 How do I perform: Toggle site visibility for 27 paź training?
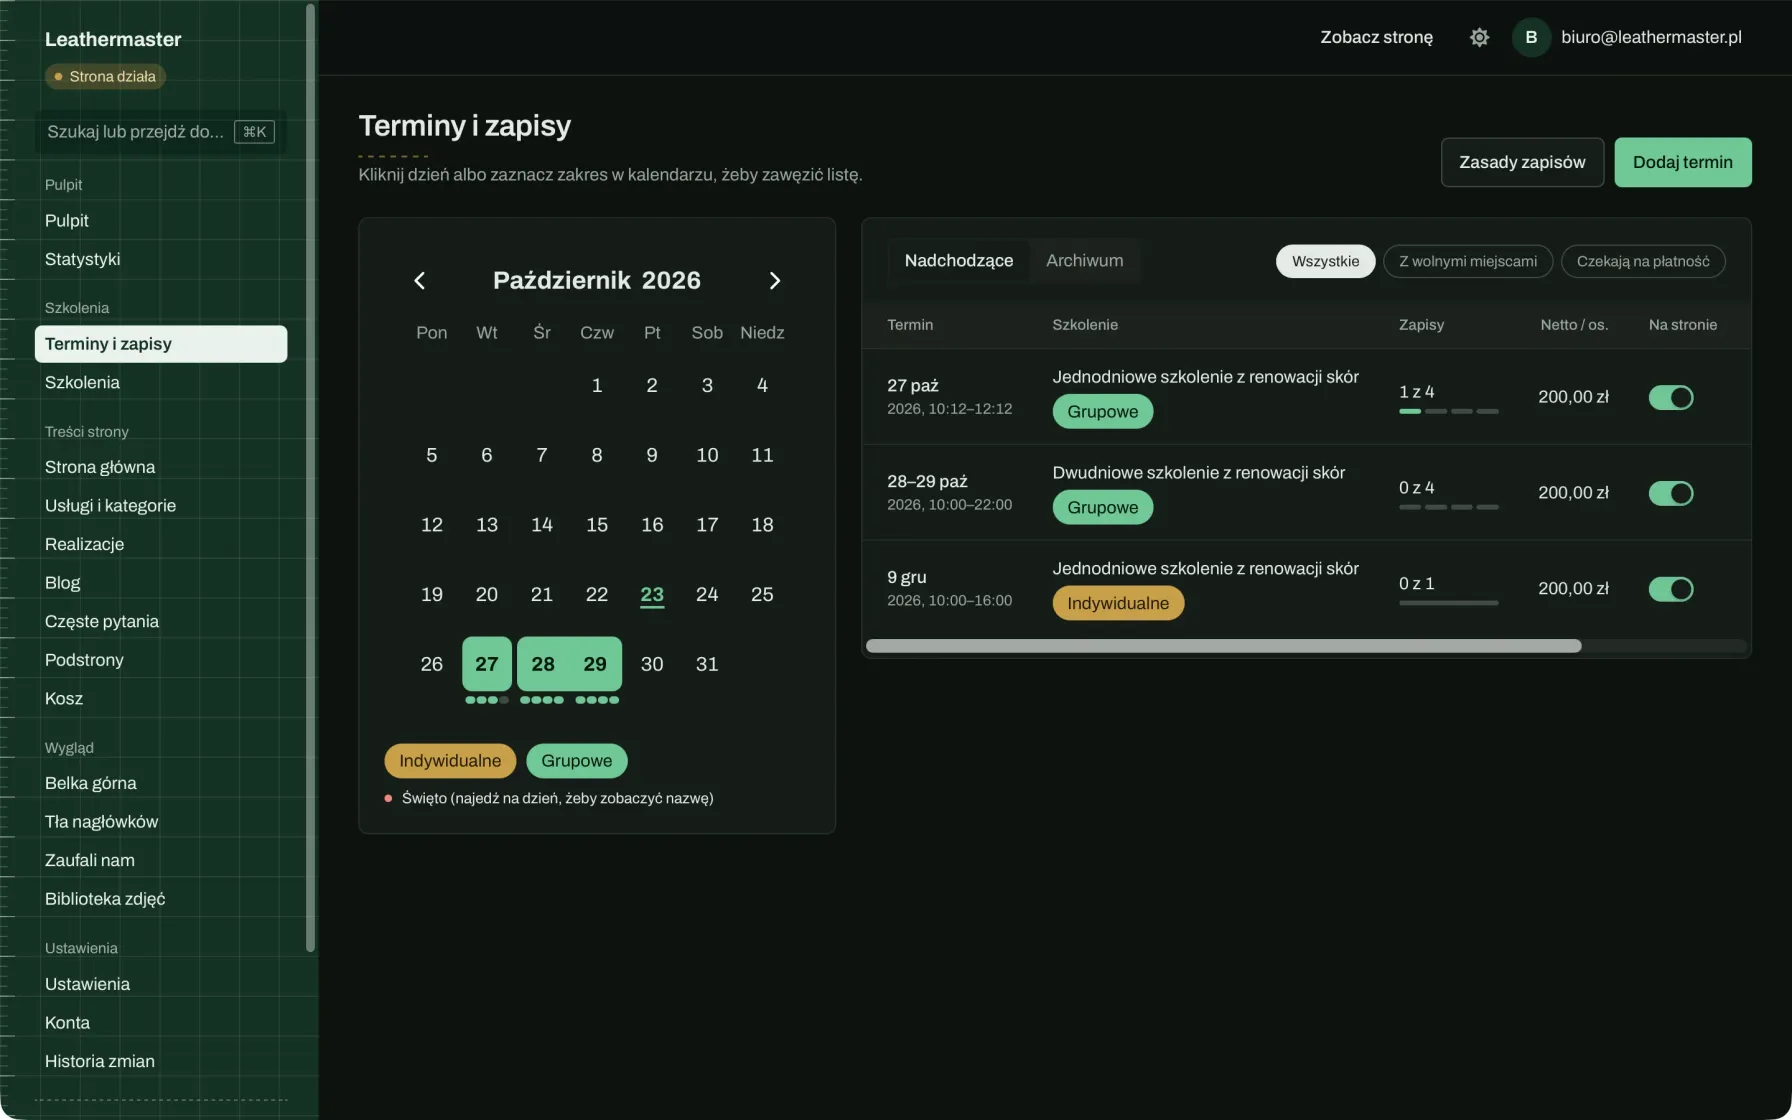[x=1670, y=397]
